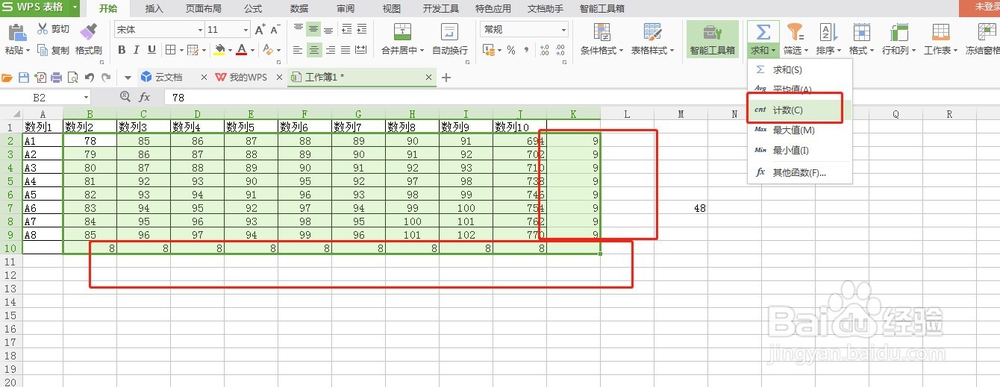
Task: Open number format 常规 dropdown
Action: pyautogui.click(x=564, y=30)
